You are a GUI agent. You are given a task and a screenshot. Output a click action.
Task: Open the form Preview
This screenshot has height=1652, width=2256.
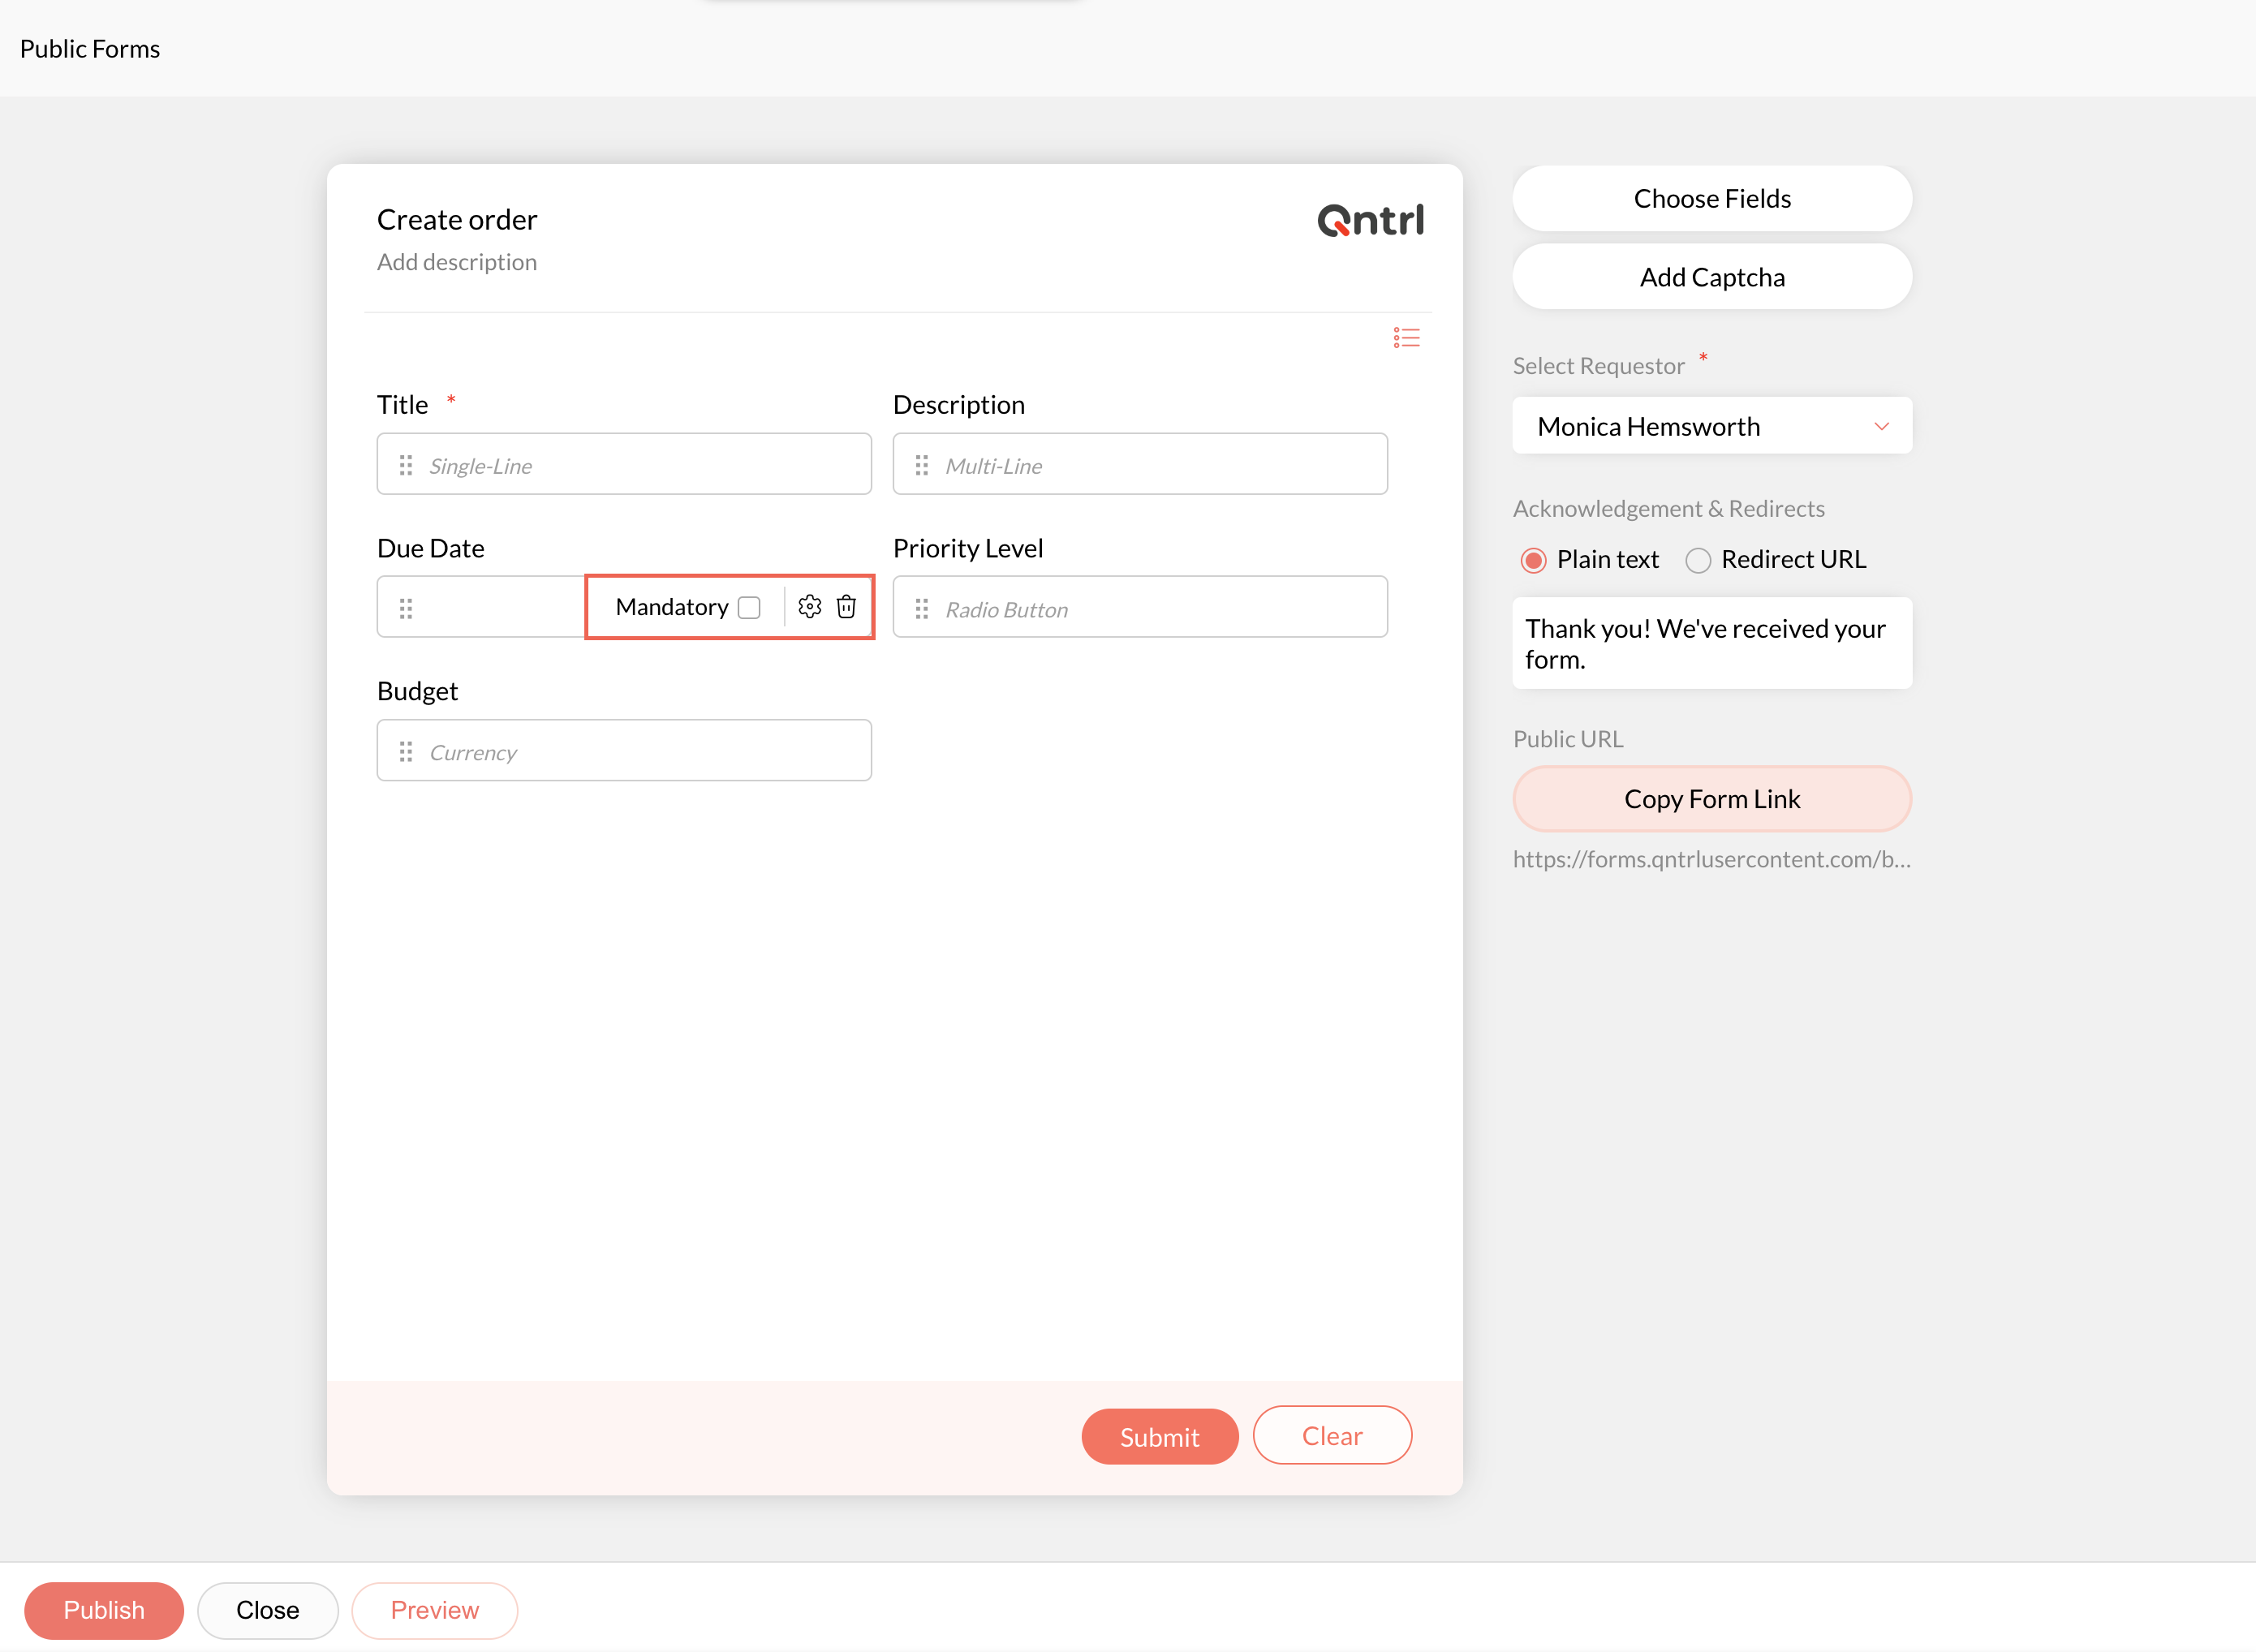tap(434, 1609)
